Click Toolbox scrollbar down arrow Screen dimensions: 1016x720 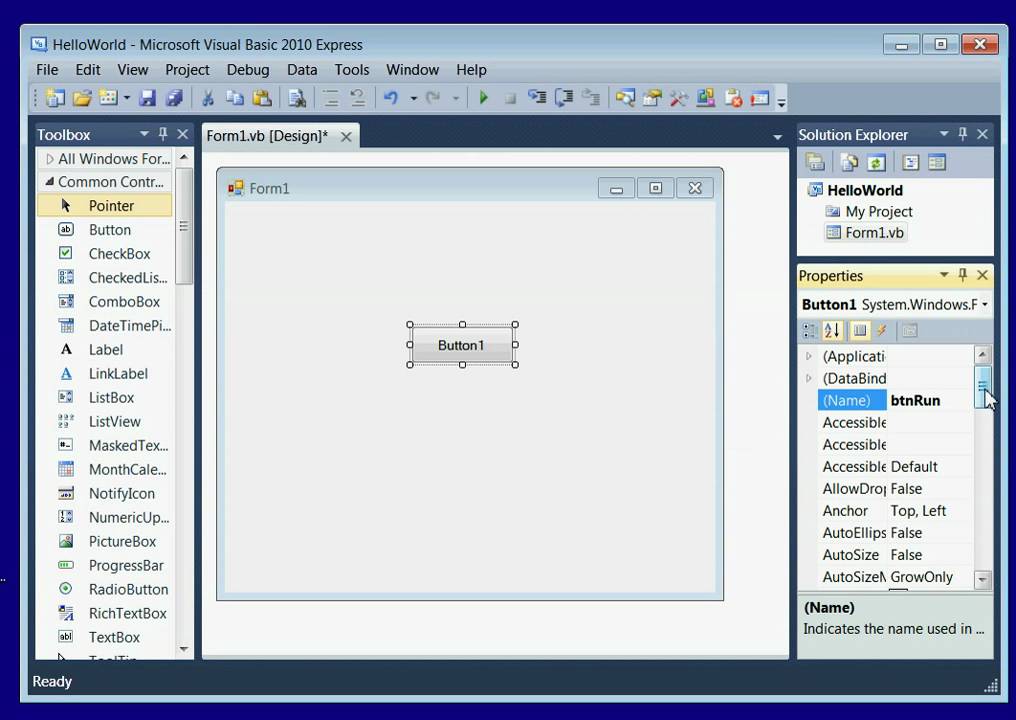(x=184, y=649)
